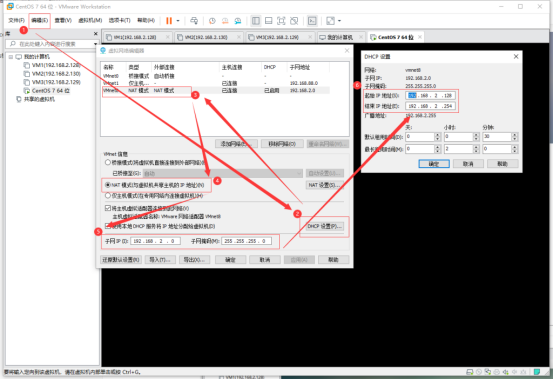Open the library search filter dropdown arrow
The width and height of the screenshot is (553, 379).
coord(96,44)
